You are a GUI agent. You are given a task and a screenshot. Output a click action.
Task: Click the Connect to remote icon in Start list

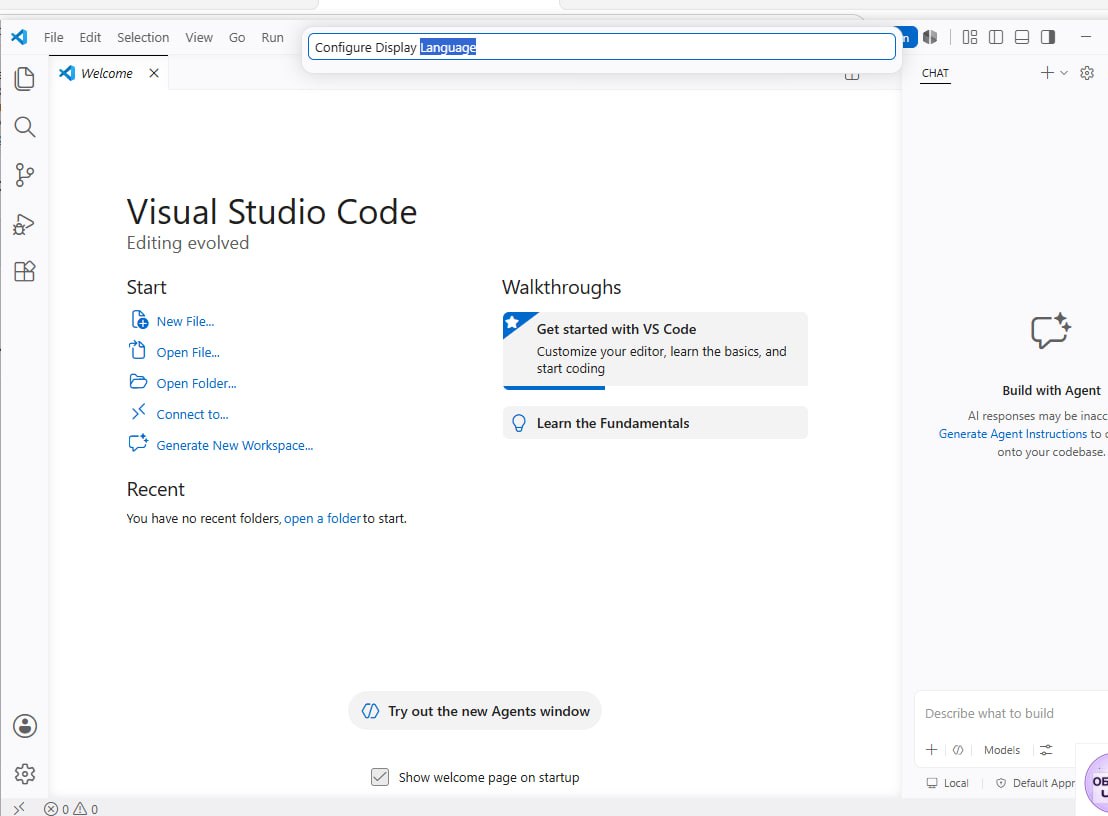pos(138,412)
